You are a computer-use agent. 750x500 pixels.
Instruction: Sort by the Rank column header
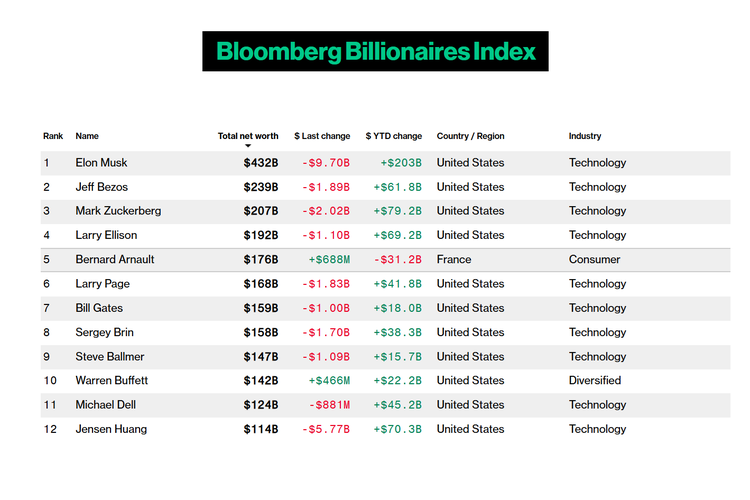point(52,136)
